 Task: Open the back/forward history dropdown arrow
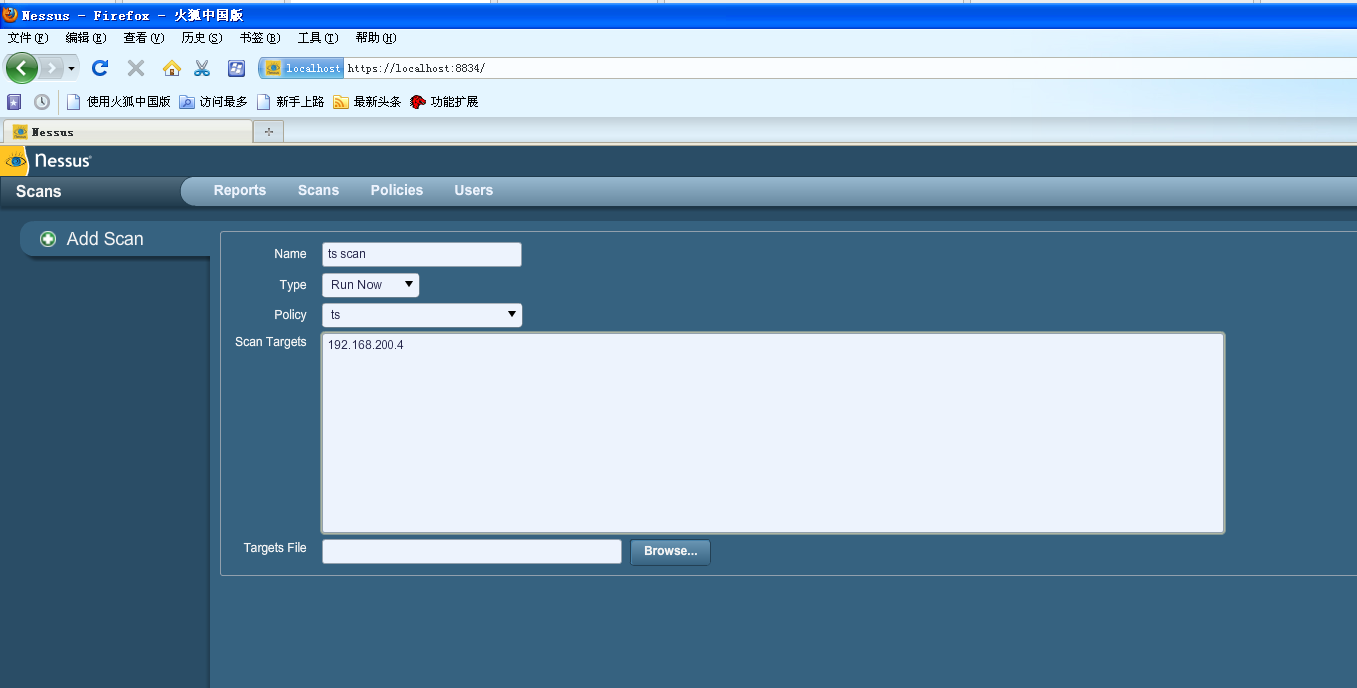coord(72,68)
